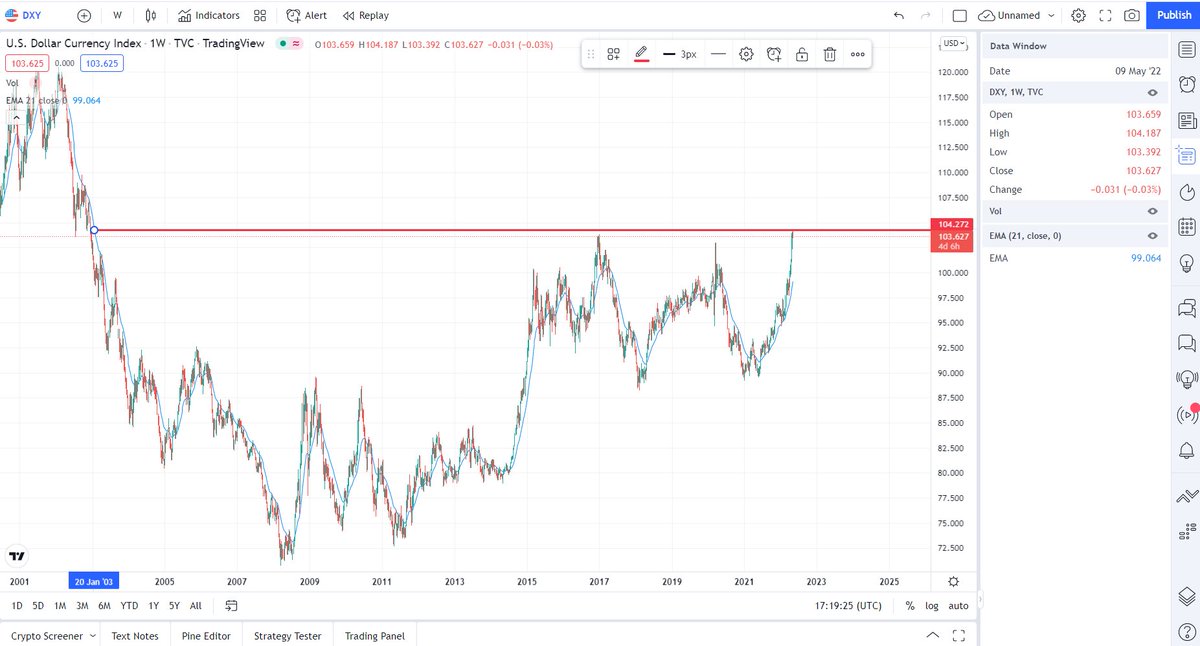Toggle log scale mode
The image size is (1200, 646).
932,605
